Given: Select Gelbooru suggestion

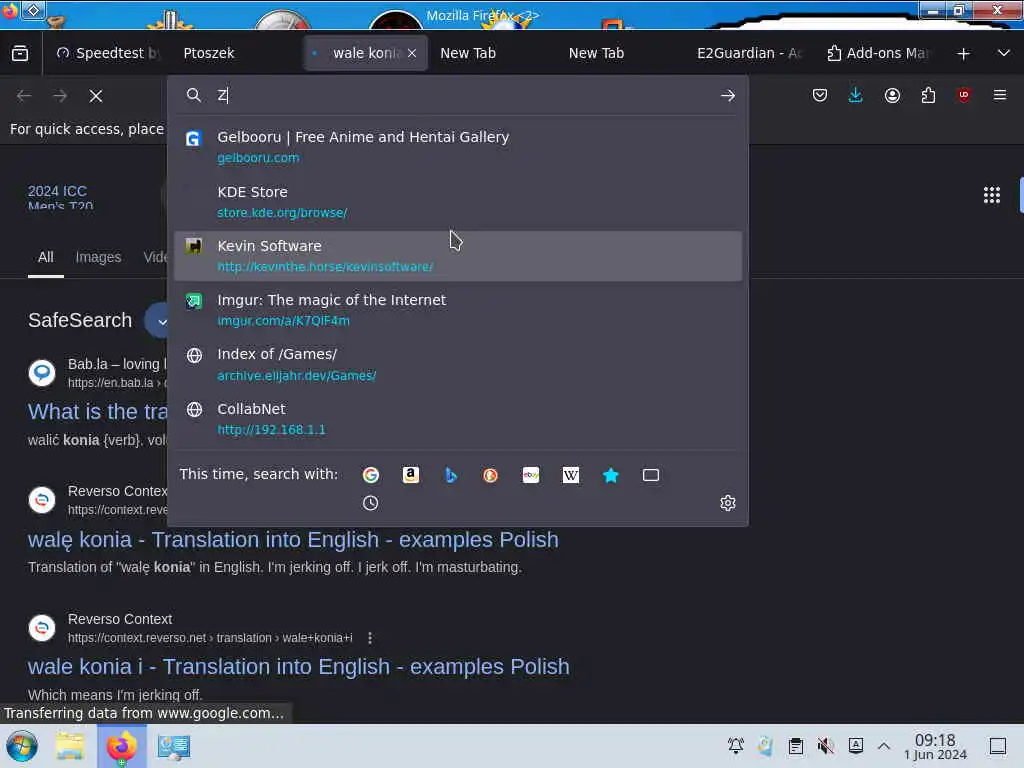Looking at the screenshot, I should pyautogui.click(x=458, y=147).
